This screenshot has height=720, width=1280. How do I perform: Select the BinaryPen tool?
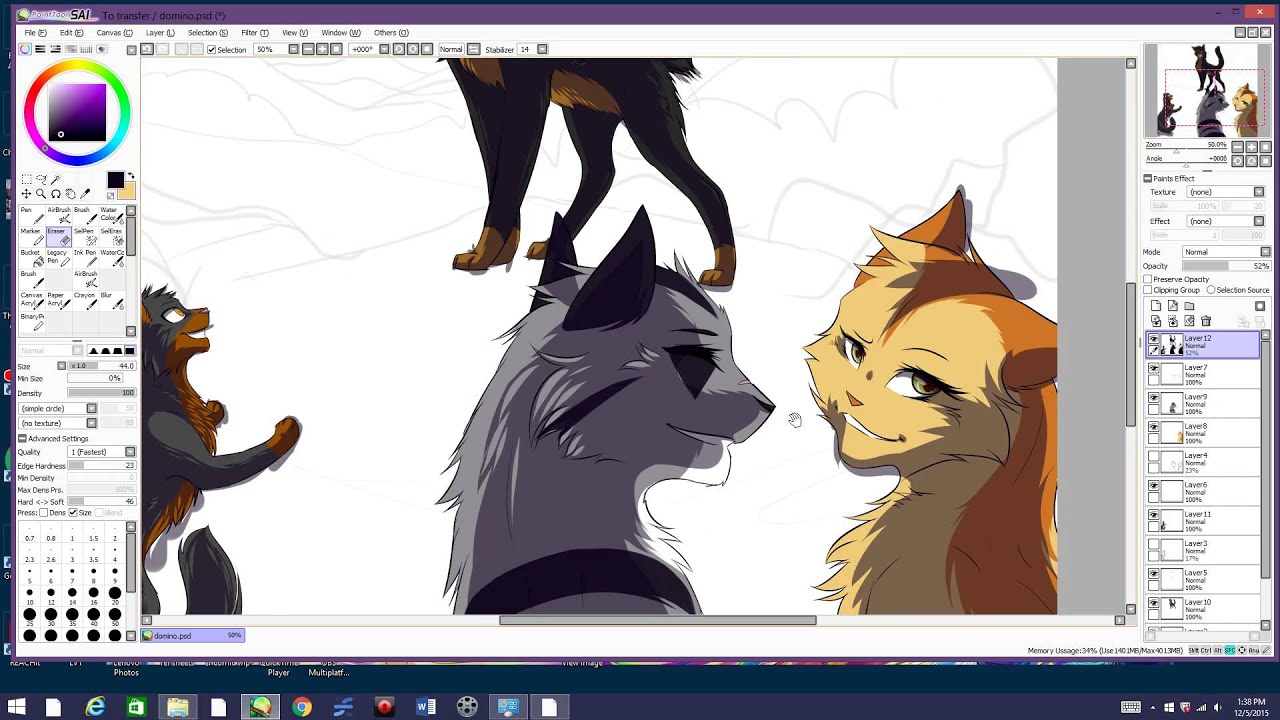pos(32,322)
